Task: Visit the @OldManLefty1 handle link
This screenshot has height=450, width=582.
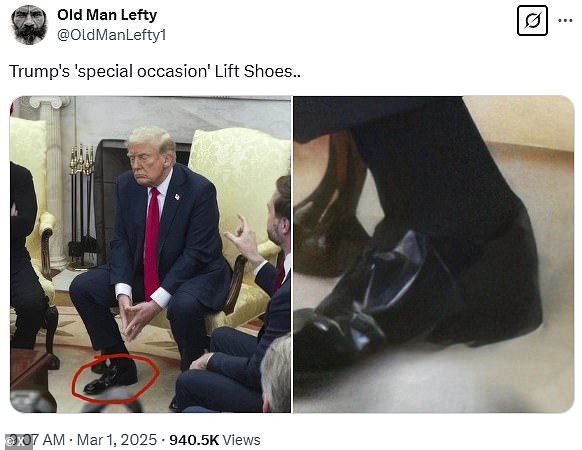Action: pos(111,35)
